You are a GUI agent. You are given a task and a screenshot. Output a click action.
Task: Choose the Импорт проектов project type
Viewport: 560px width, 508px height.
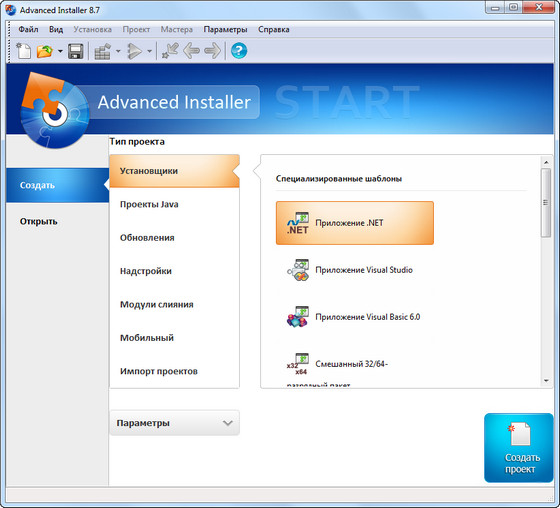click(x=174, y=371)
